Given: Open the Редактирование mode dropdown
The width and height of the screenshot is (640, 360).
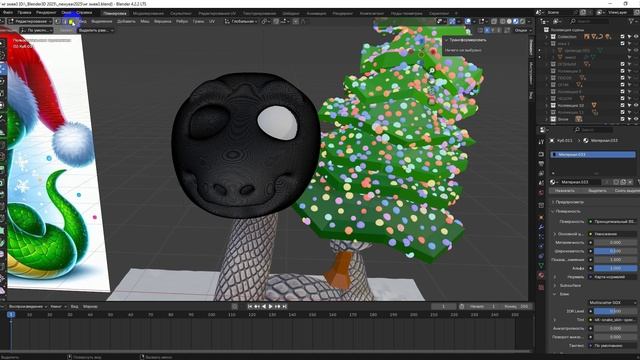Looking at the screenshot, I should pos(30,21).
